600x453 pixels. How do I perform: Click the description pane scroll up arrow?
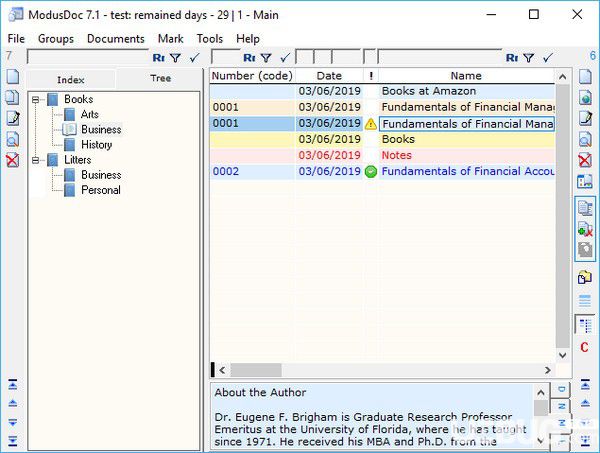coord(541,393)
